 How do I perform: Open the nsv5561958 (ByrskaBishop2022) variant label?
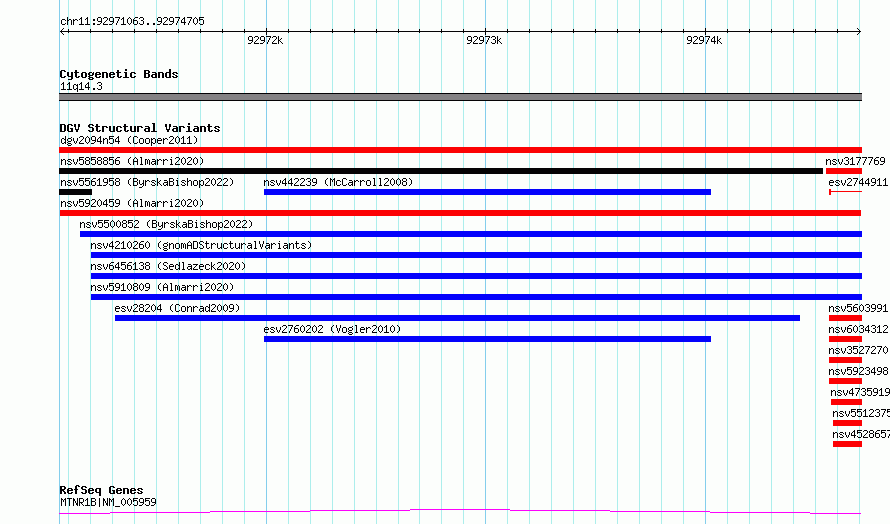147,182
